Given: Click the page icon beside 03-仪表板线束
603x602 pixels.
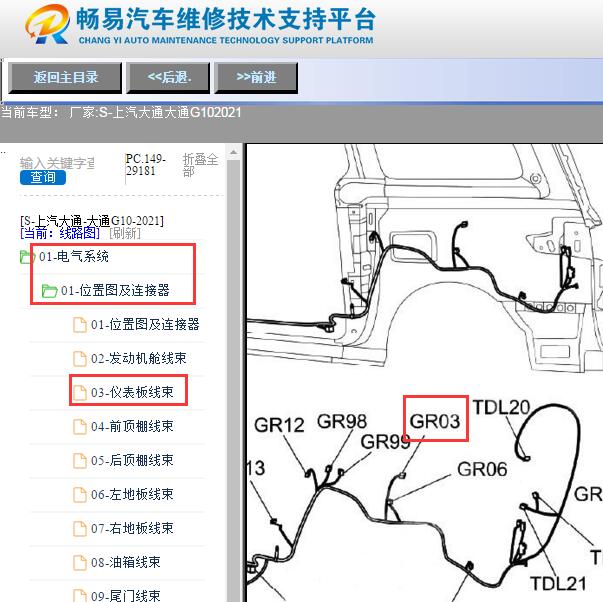Looking at the screenshot, I should [80, 392].
